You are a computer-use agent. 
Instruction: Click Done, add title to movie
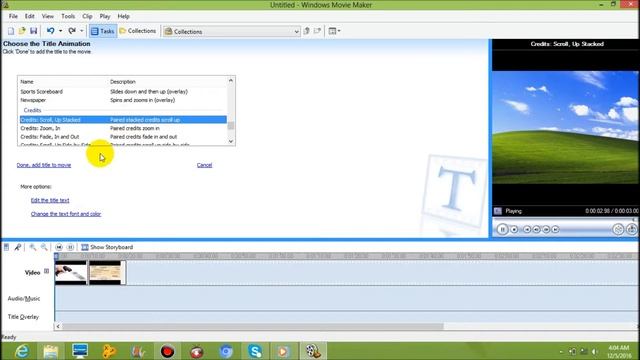point(44,165)
